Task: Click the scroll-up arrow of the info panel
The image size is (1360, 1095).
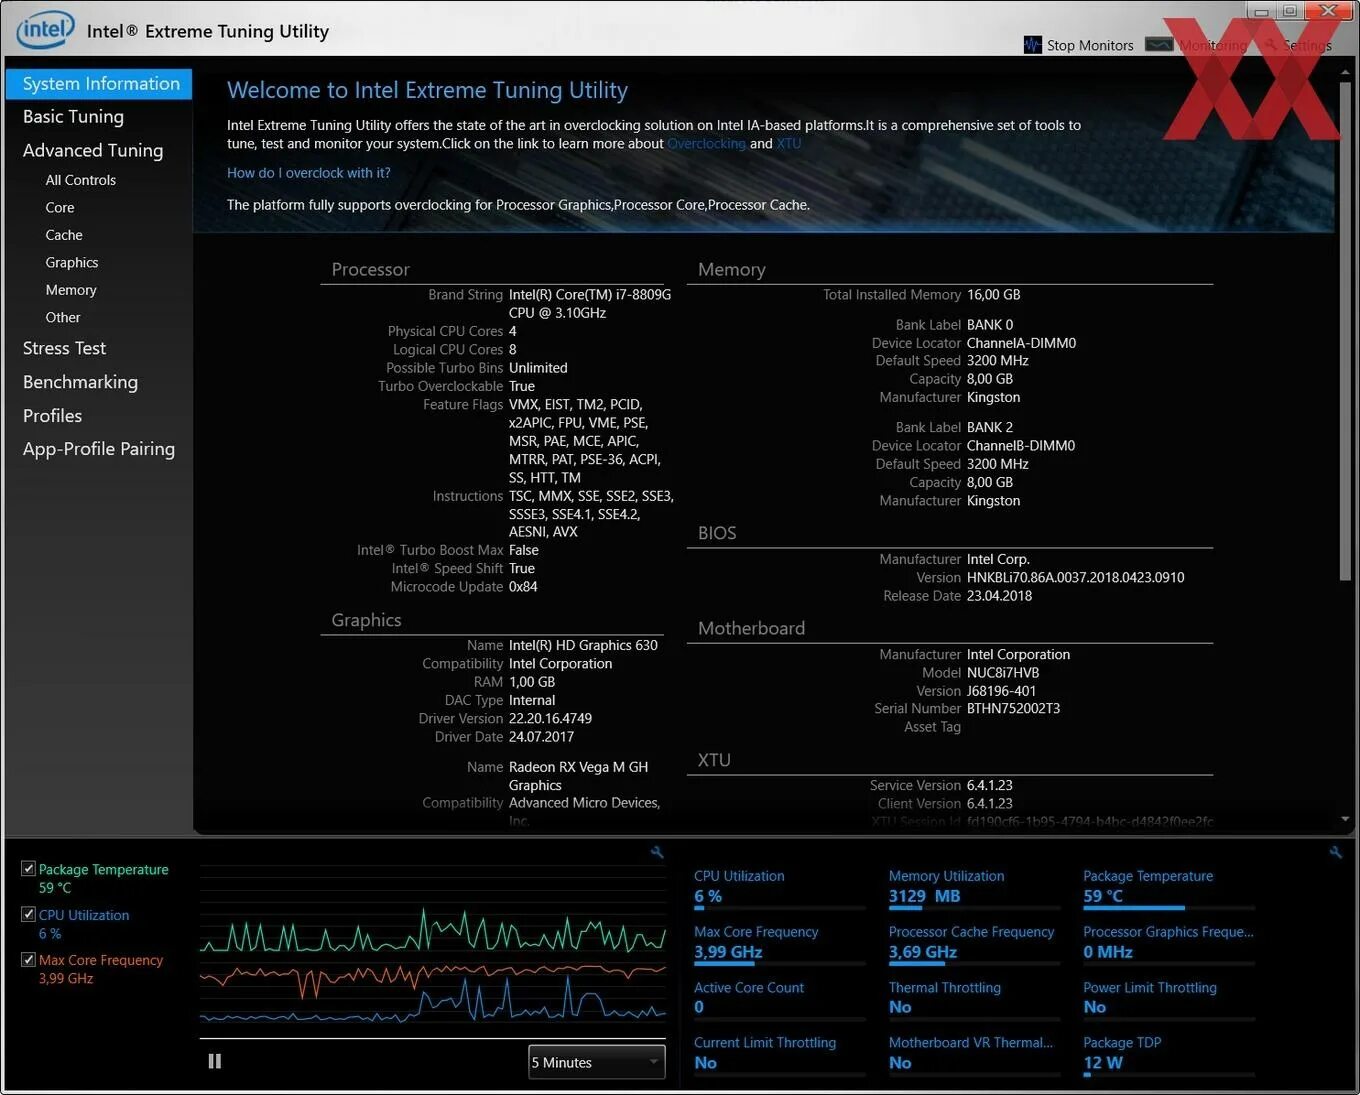Action: [x=1345, y=74]
